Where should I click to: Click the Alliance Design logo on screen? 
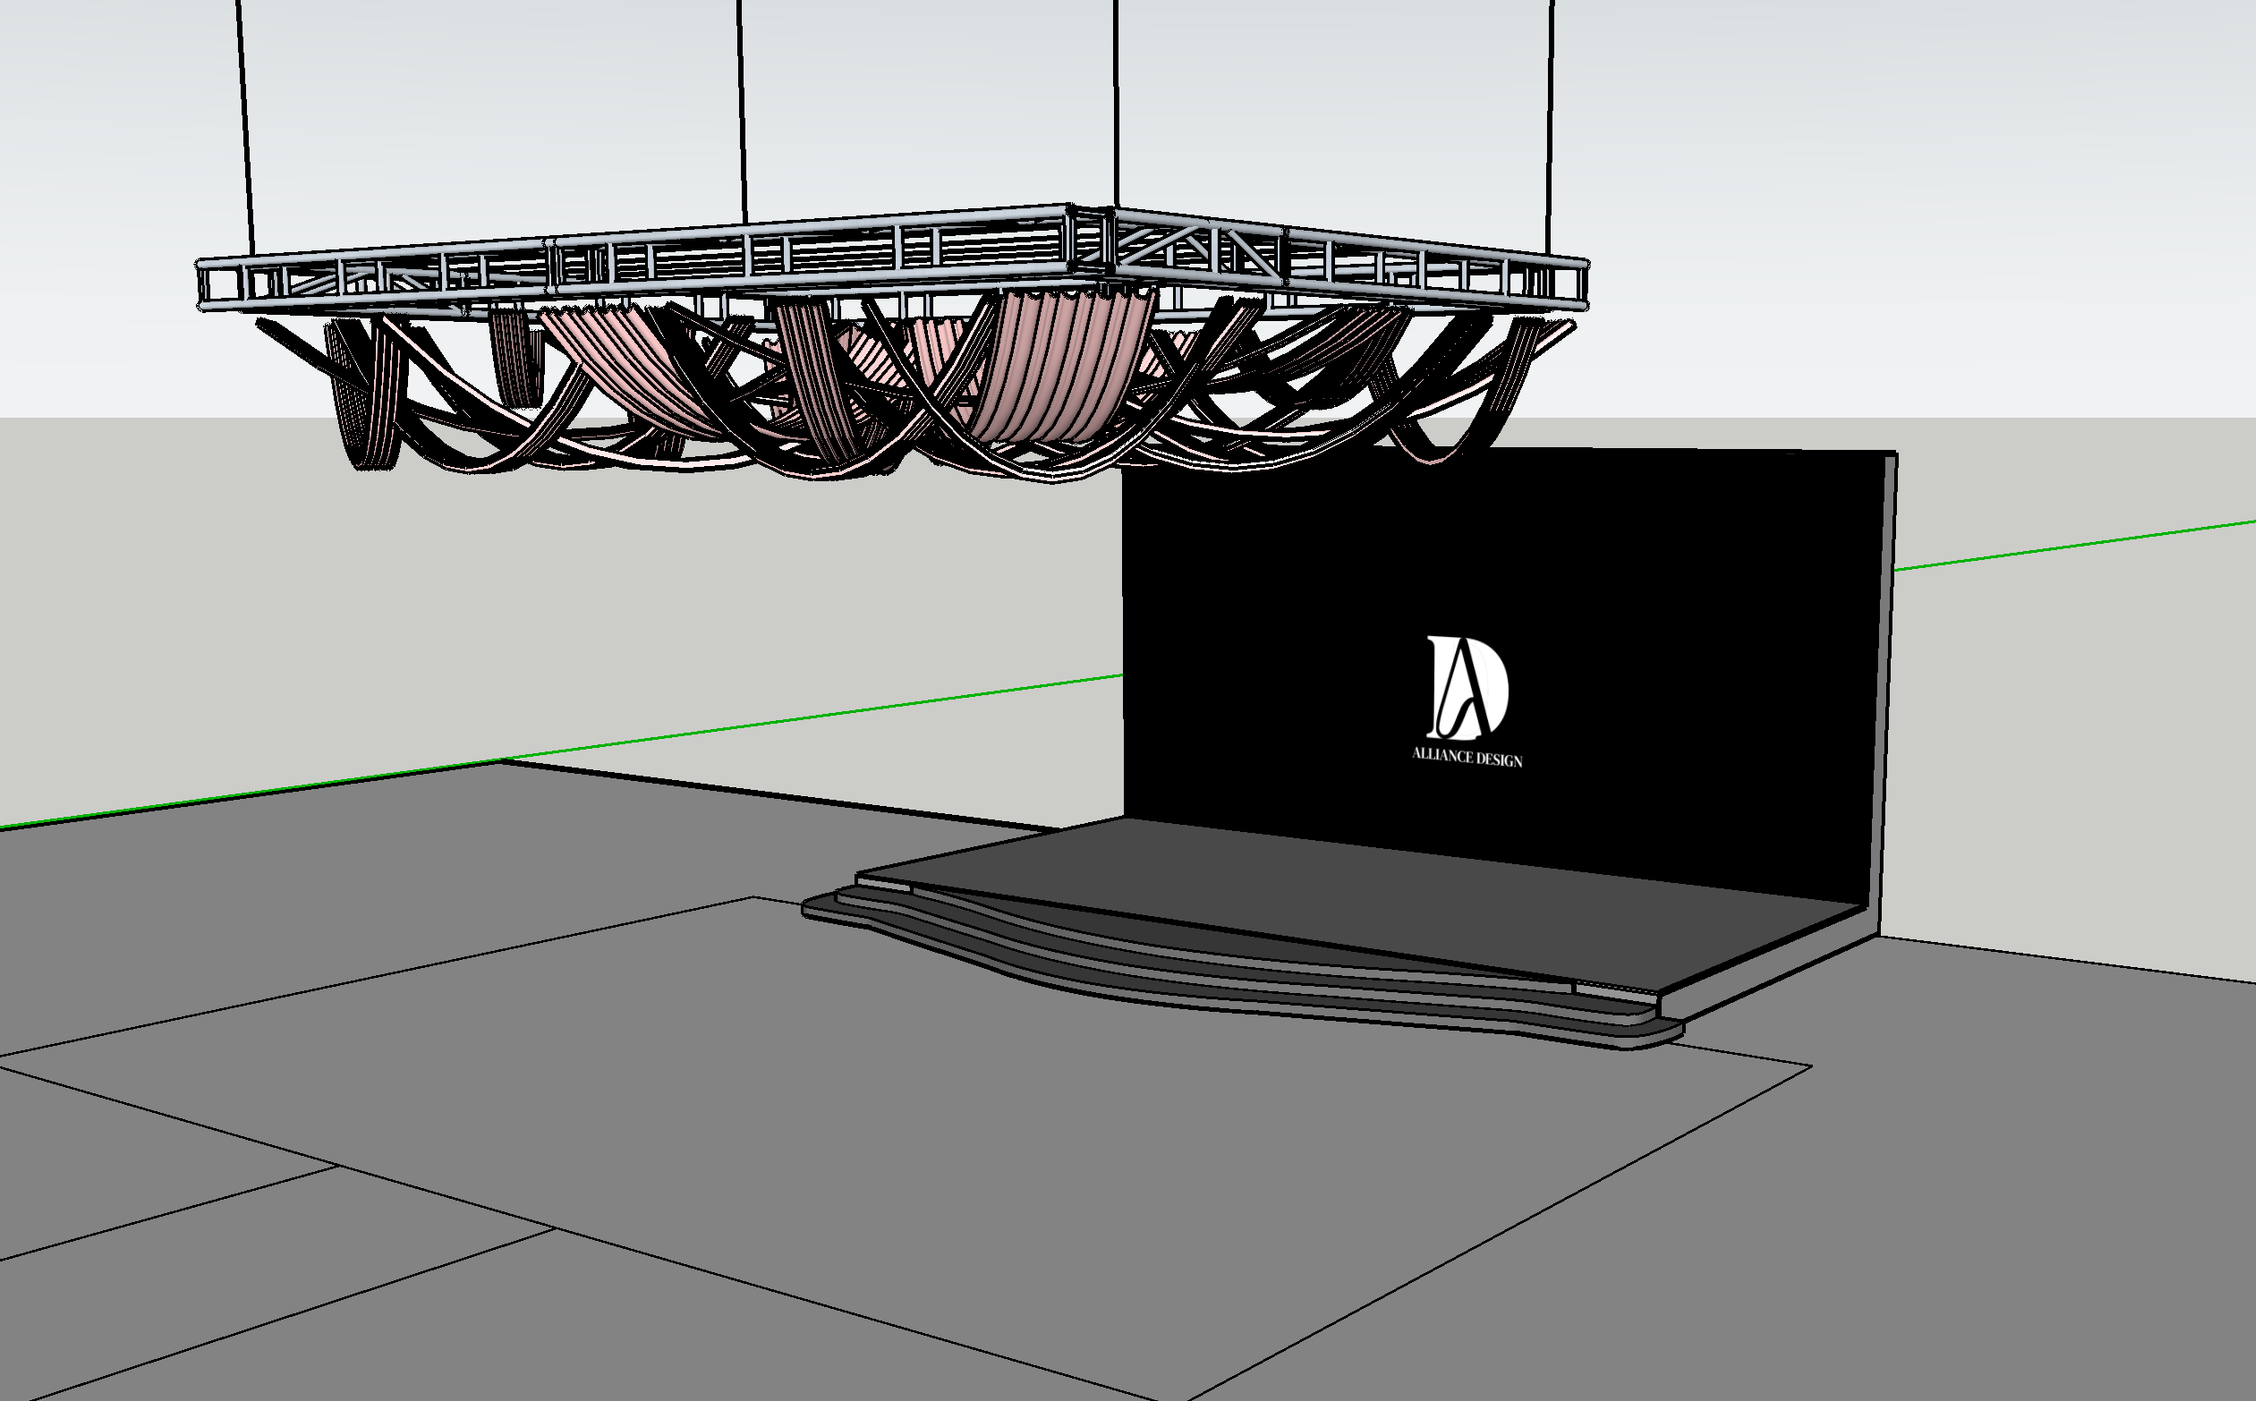(1467, 685)
